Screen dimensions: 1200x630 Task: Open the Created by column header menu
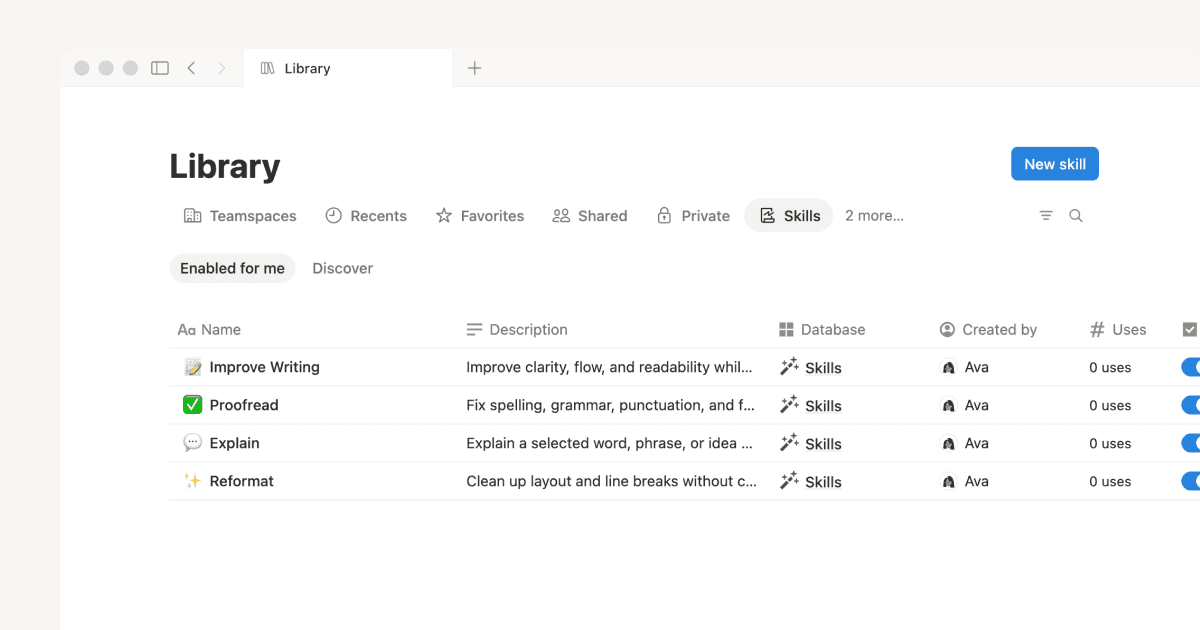989,329
